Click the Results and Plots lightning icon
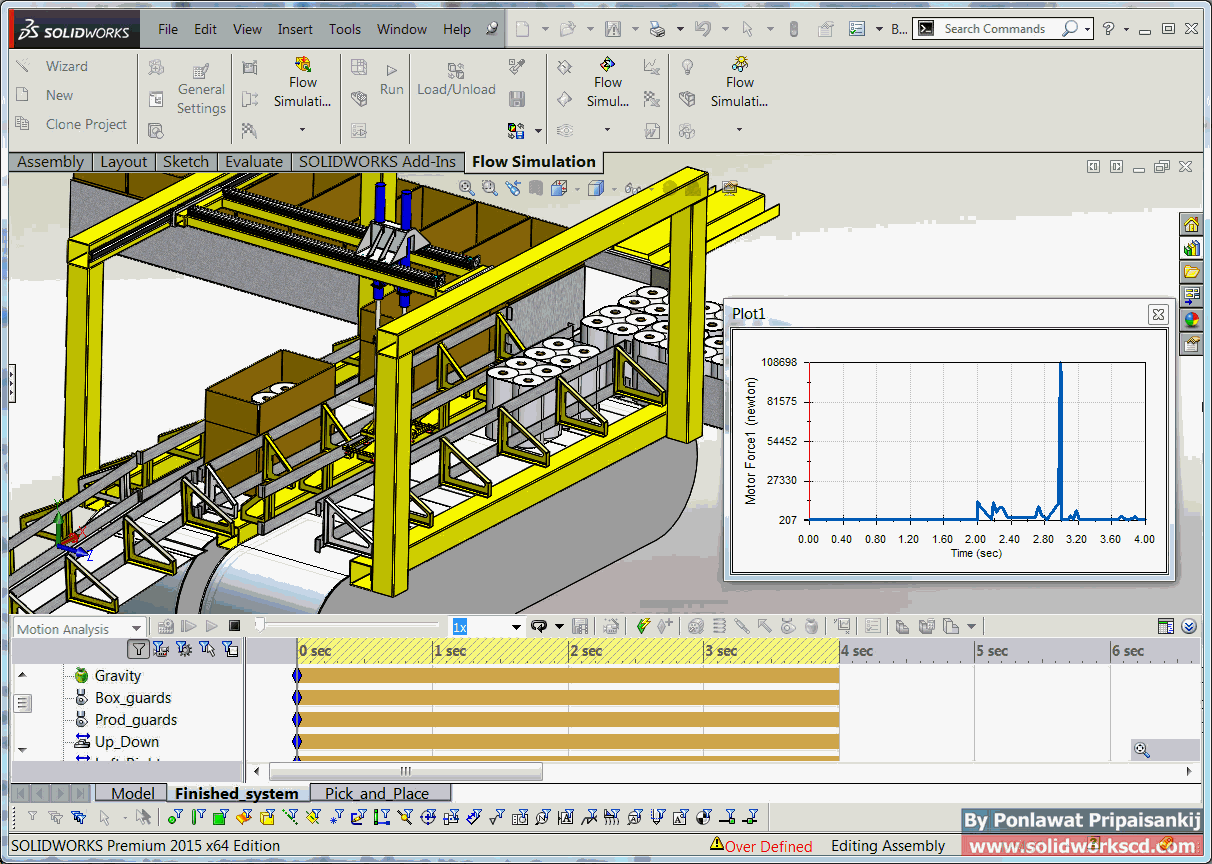Image resolution: width=1212 pixels, height=864 pixels. pyautogui.click(x=643, y=626)
